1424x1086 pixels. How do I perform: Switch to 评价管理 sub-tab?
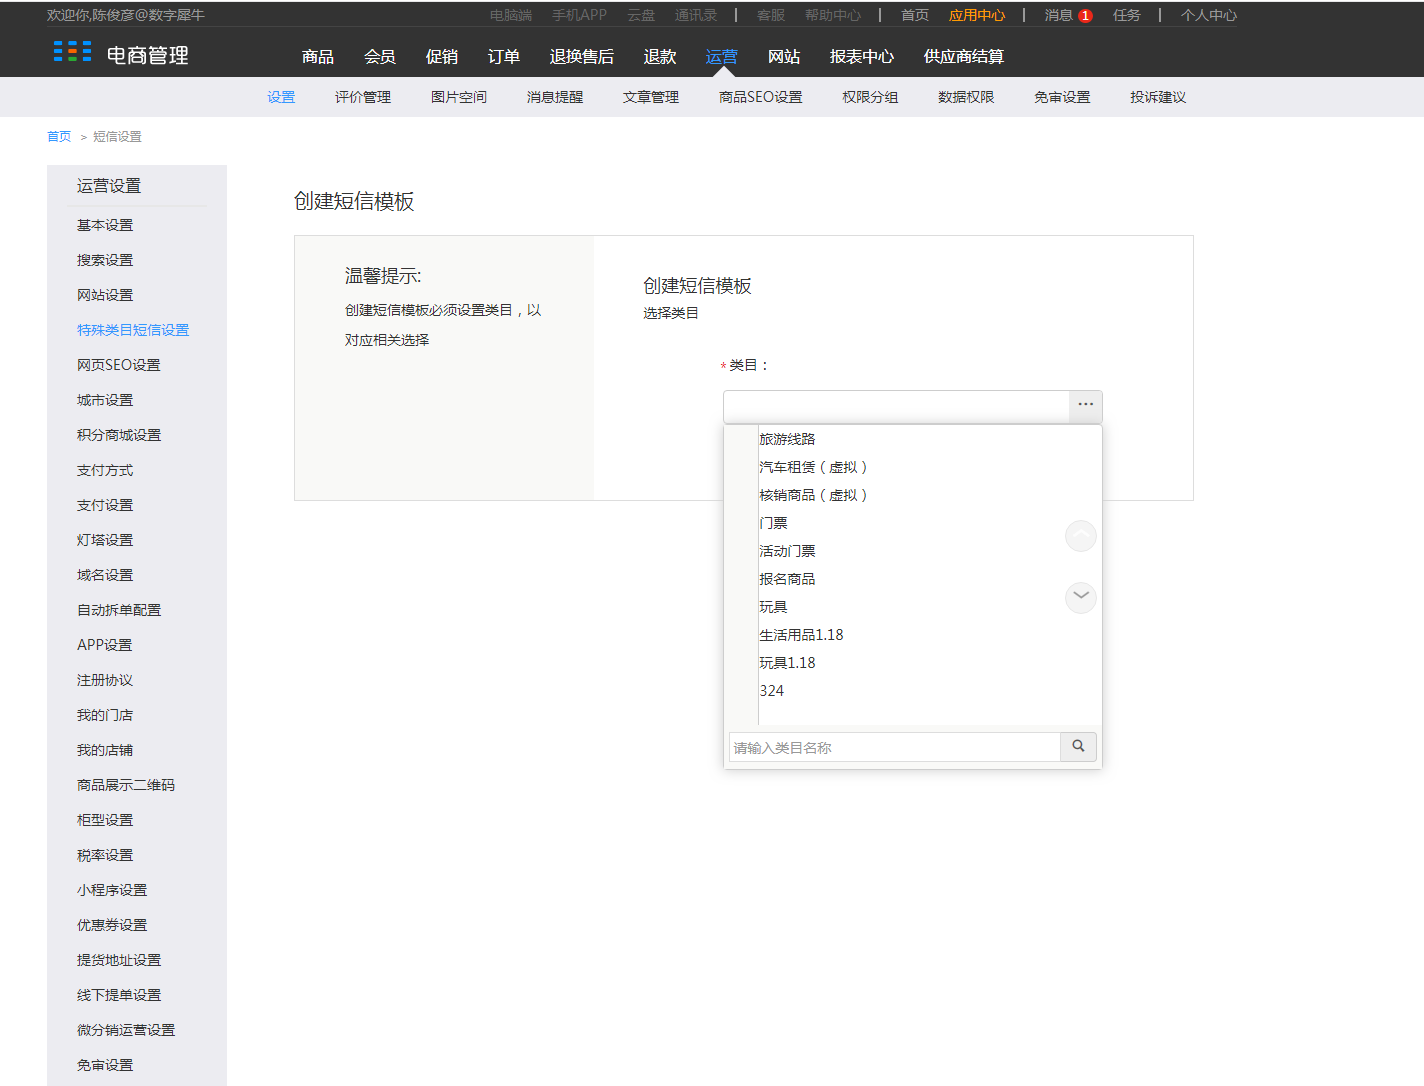tap(363, 97)
